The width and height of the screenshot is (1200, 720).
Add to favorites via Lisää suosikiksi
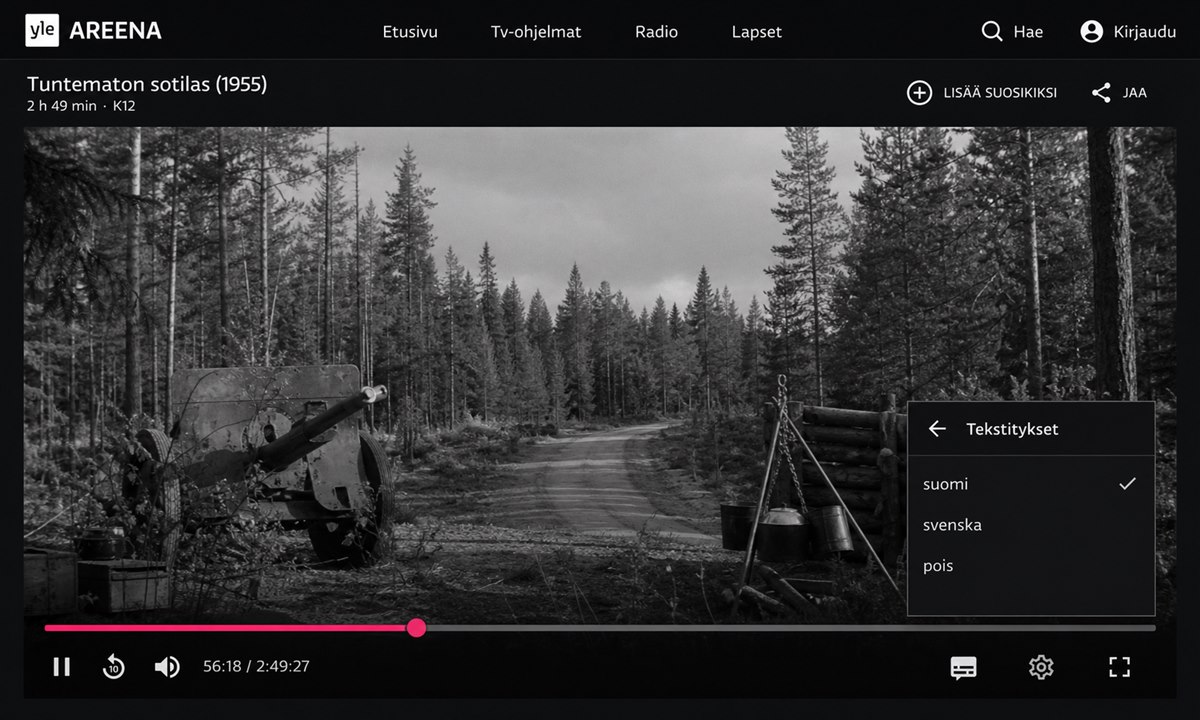pos(1000,93)
